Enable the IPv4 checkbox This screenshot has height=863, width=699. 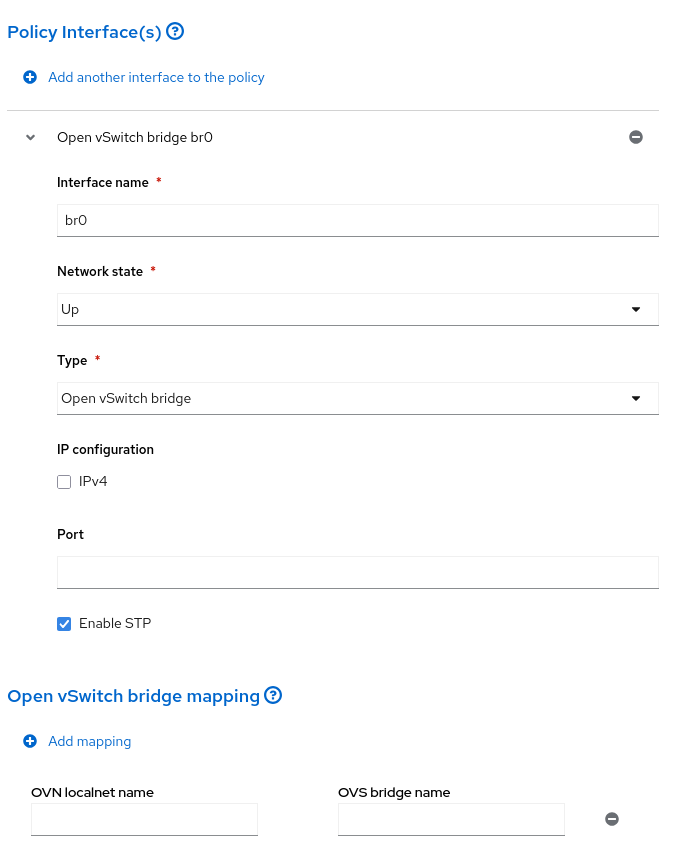pos(65,482)
